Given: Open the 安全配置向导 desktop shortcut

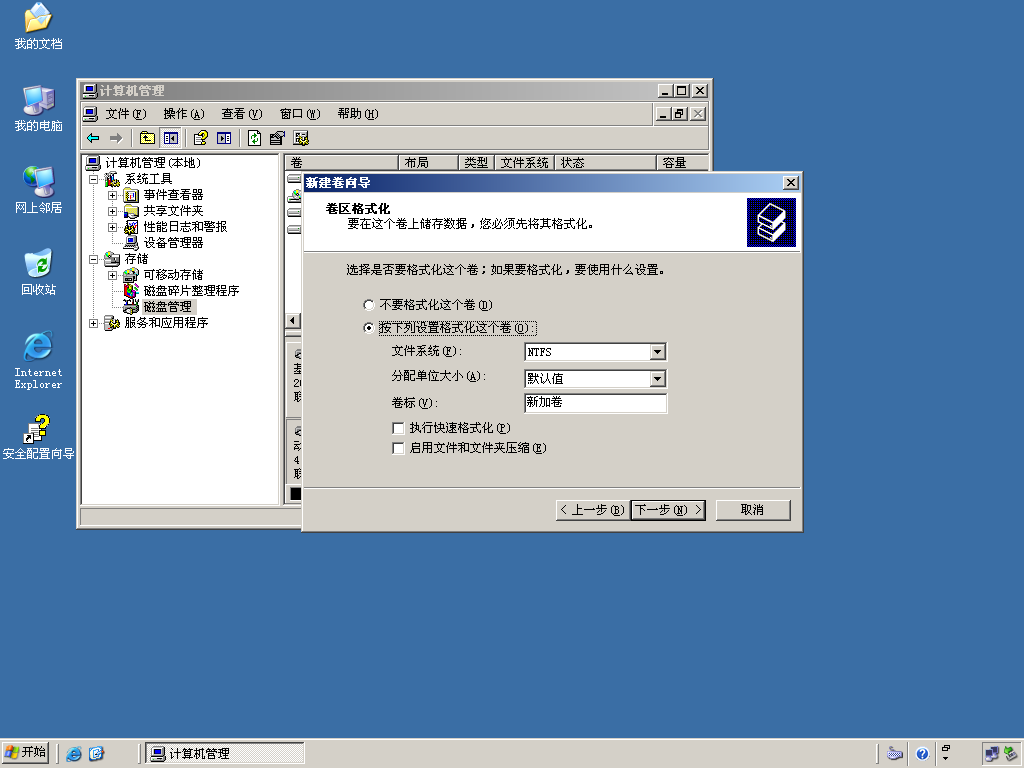Looking at the screenshot, I should pos(38,437).
